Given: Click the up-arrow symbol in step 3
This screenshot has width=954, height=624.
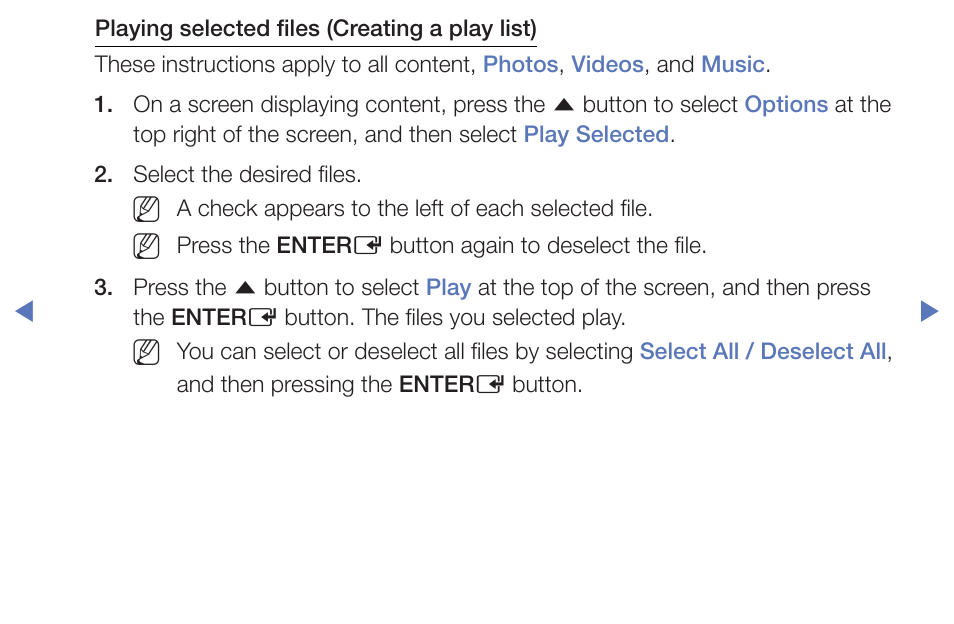Looking at the screenshot, I should pyautogui.click(x=245, y=288).
